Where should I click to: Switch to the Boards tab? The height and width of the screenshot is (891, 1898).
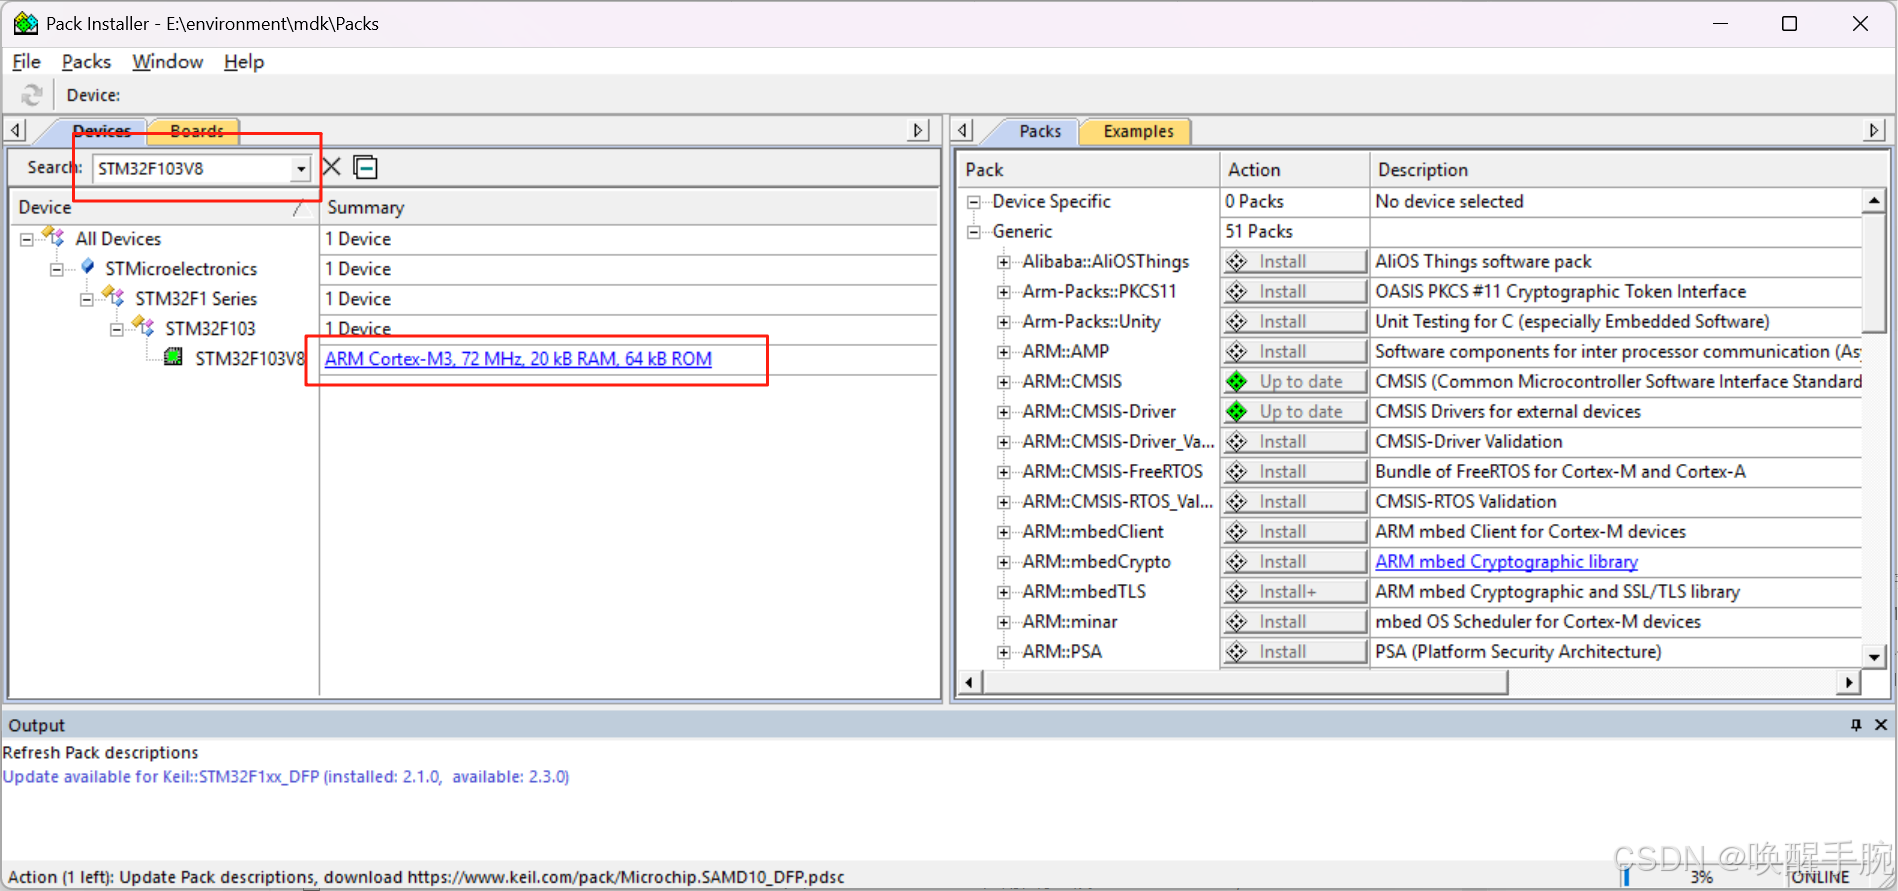click(x=197, y=131)
